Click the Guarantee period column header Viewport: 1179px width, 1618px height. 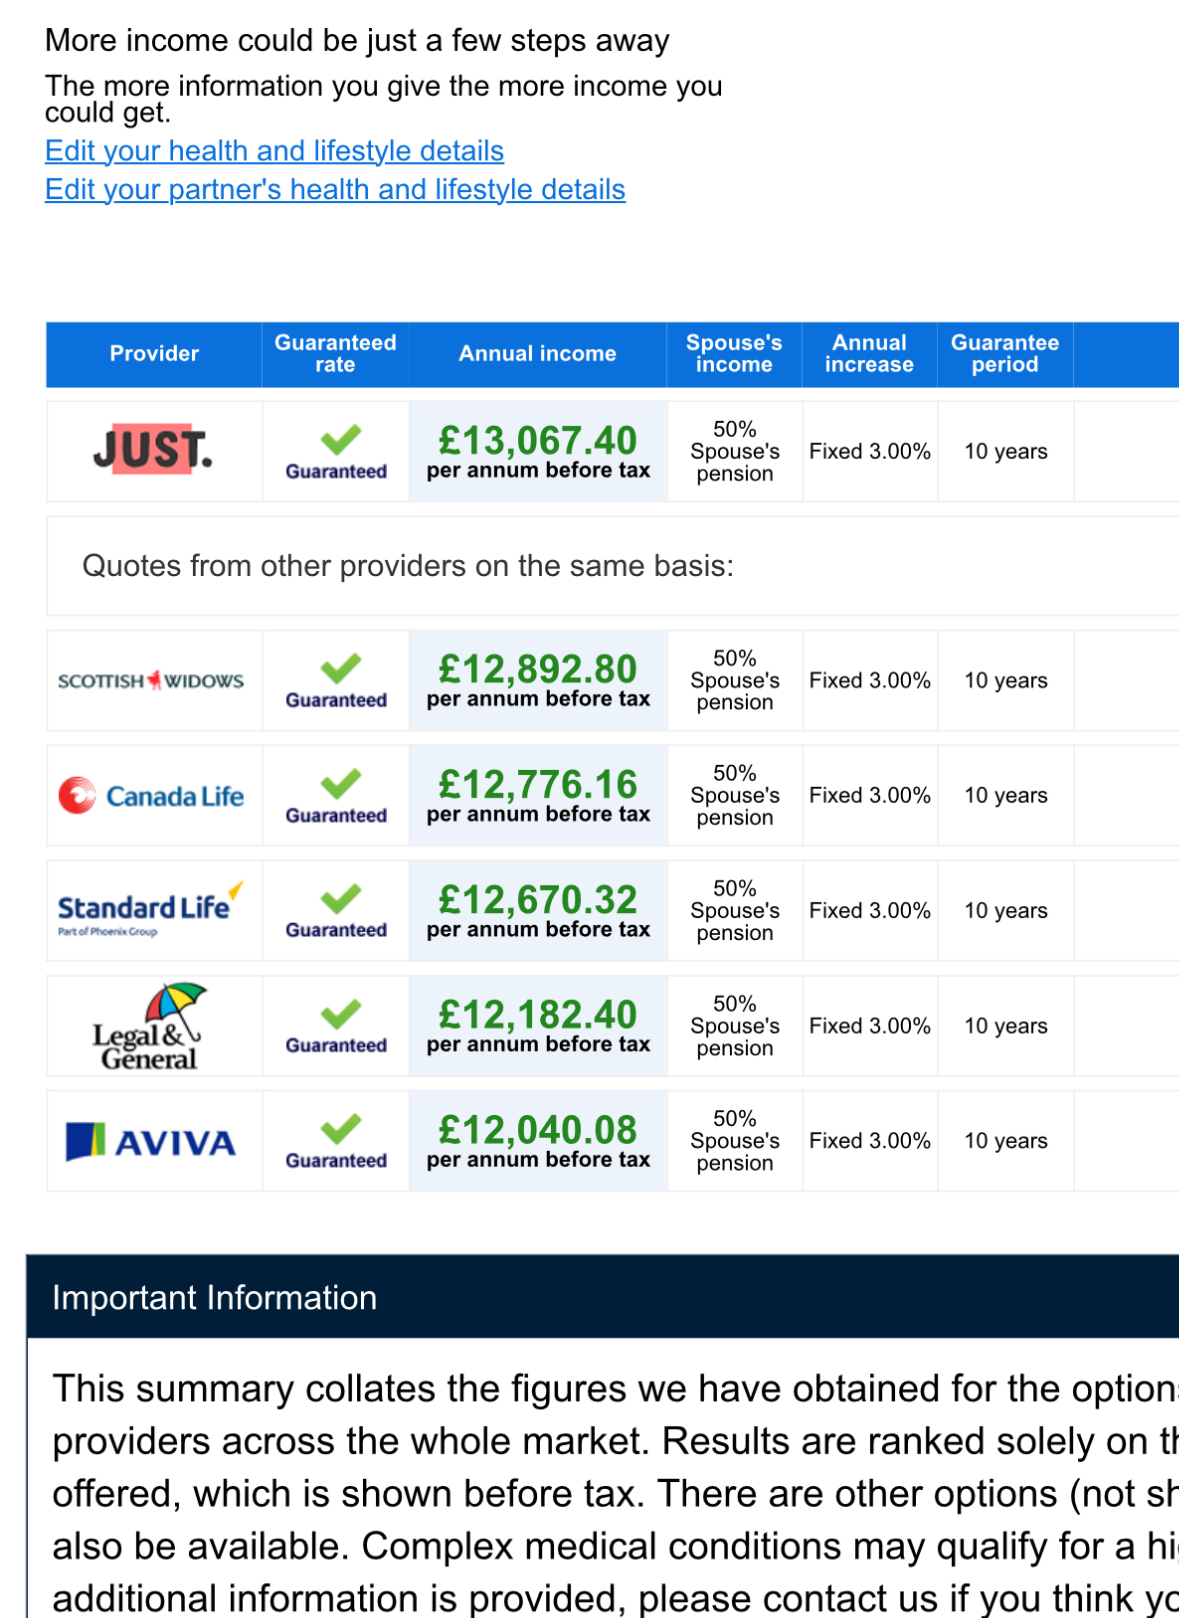point(1004,354)
